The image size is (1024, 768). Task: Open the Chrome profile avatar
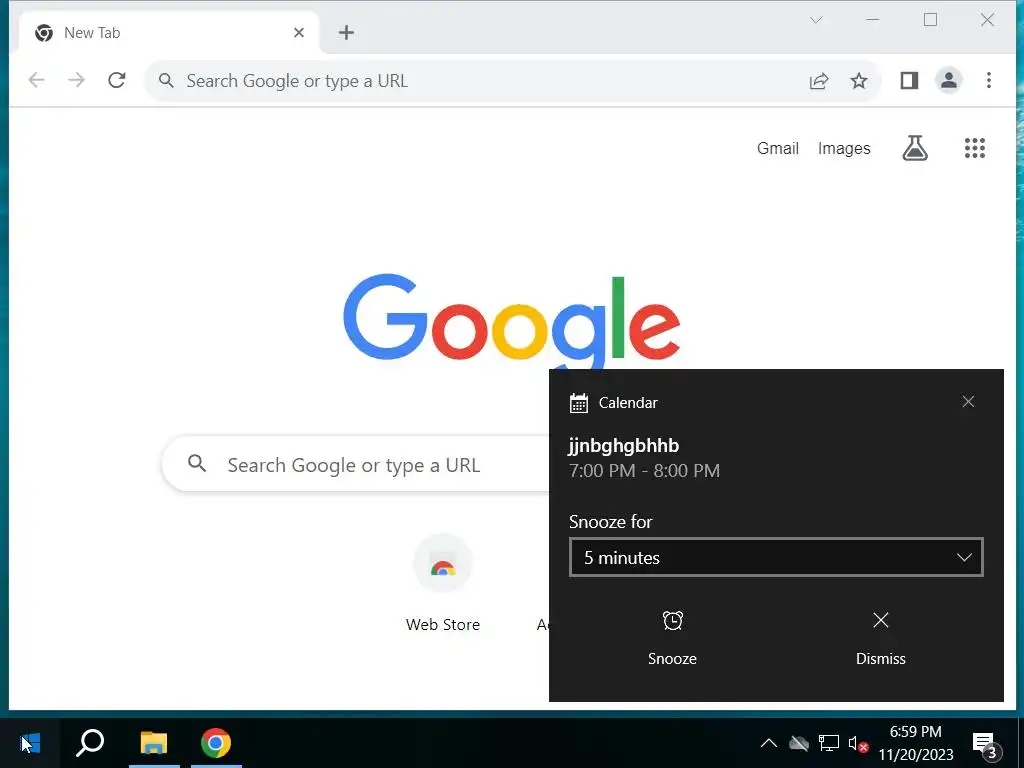pyautogui.click(x=949, y=80)
